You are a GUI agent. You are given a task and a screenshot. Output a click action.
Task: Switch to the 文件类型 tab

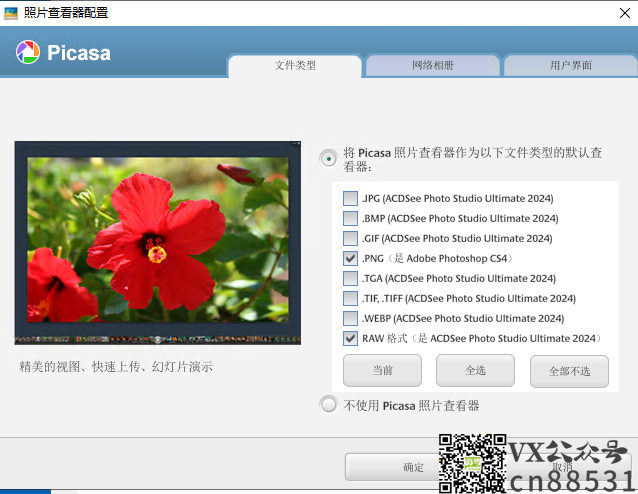pyautogui.click(x=295, y=66)
